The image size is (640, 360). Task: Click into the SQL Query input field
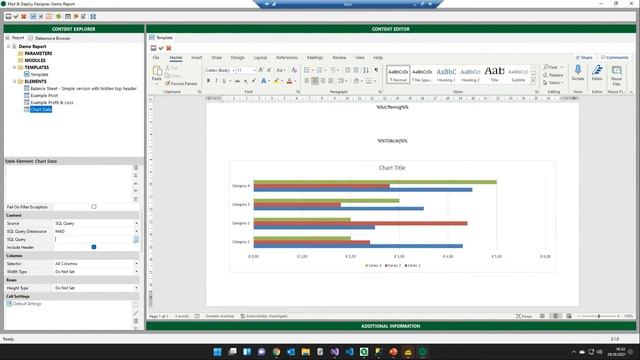[93, 239]
